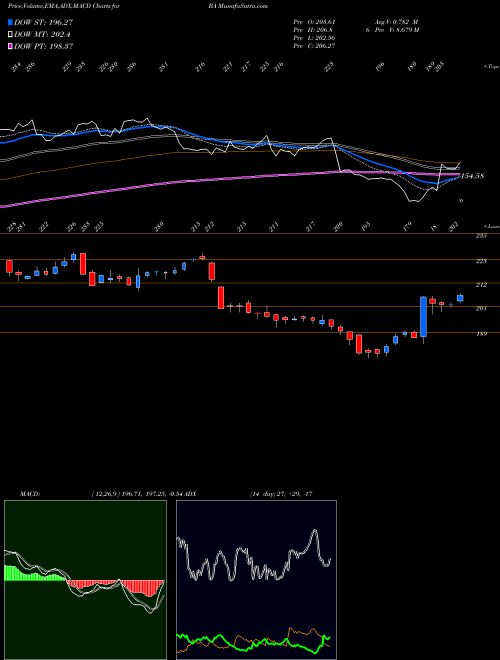
Task: Click the '<Lows' label at right edge
Action: (x=492, y=226)
